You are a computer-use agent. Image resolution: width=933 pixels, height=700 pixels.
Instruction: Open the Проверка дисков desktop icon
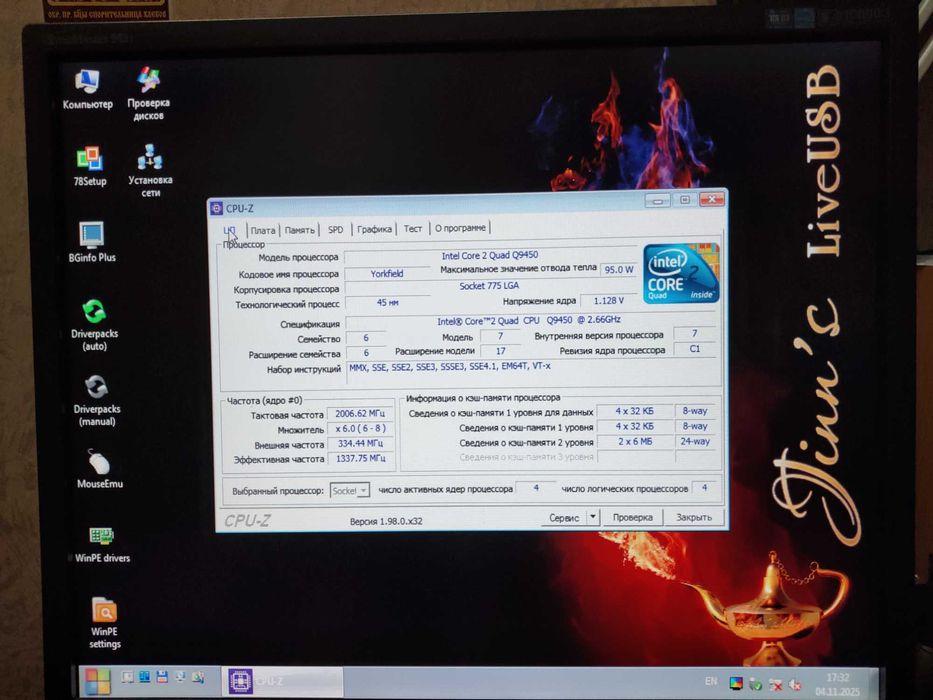click(148, 94)
